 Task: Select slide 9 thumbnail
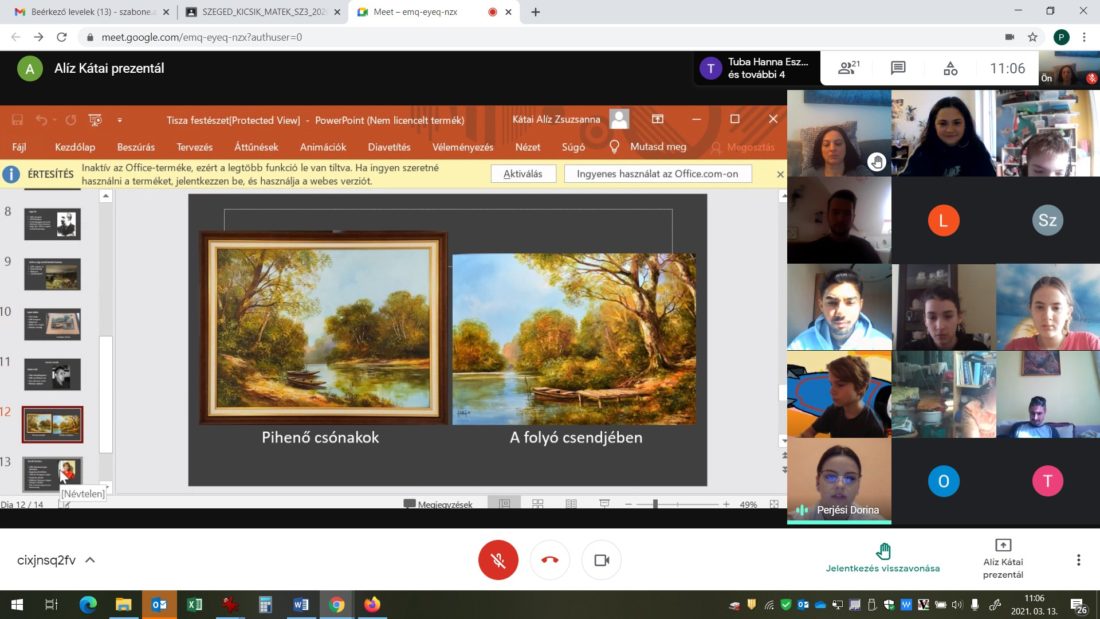point(53,274)
